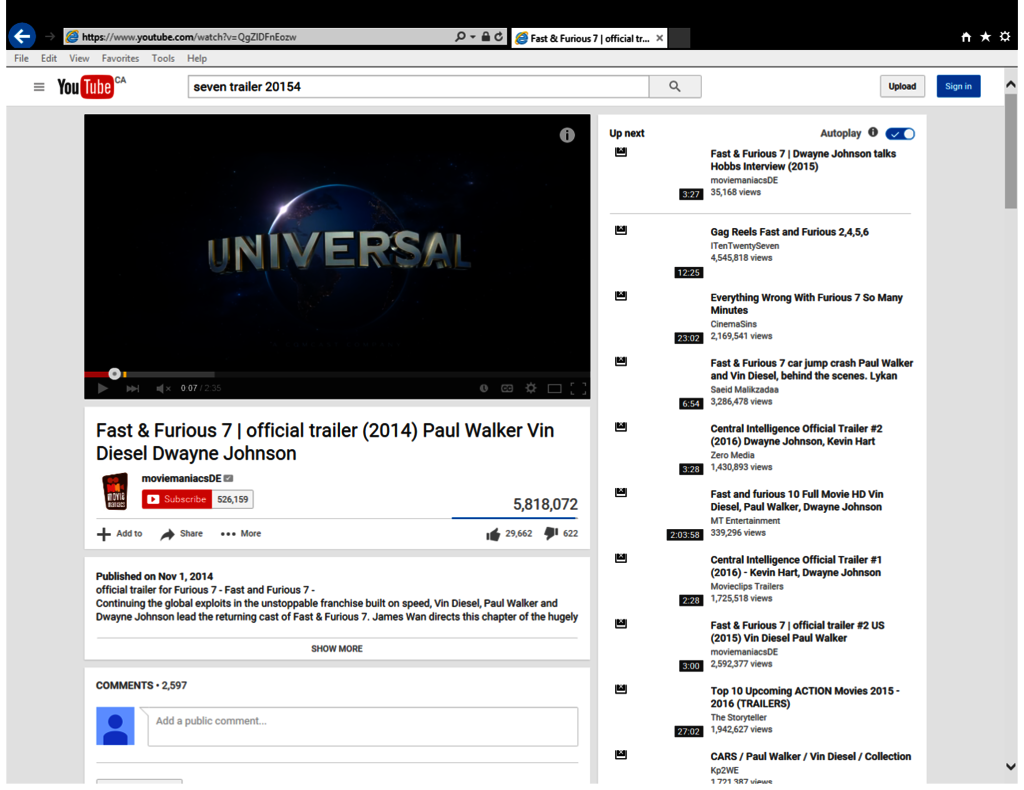Open the File menu

[22, 58]
